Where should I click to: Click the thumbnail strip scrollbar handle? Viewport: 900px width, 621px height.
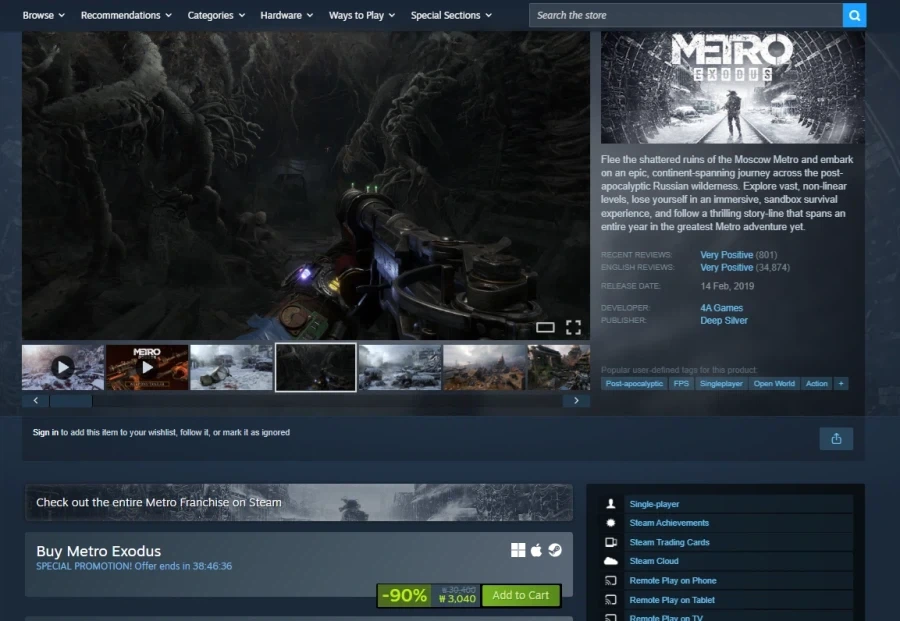pyautogui.click(x=71, y=401)
